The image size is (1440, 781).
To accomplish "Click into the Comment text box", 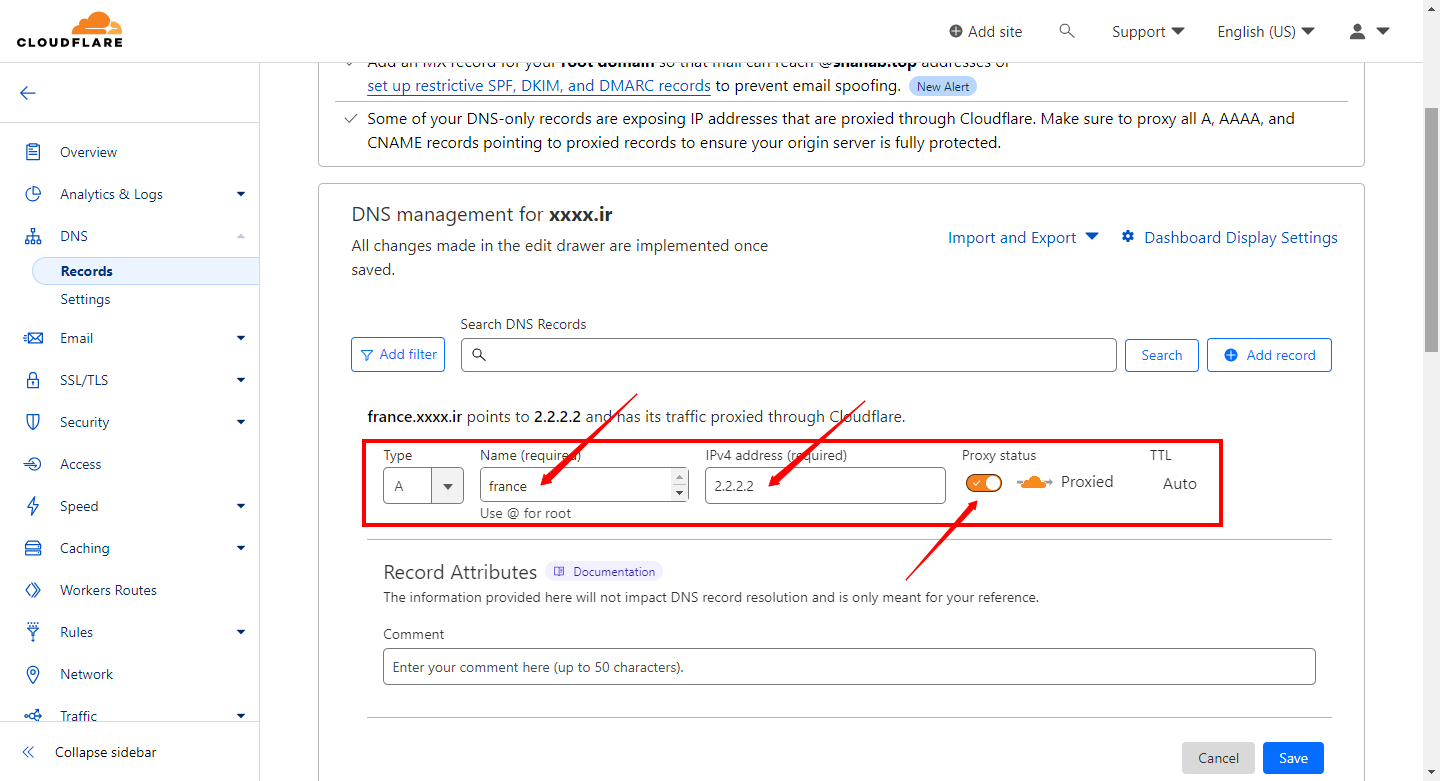I will click(849, 667).
